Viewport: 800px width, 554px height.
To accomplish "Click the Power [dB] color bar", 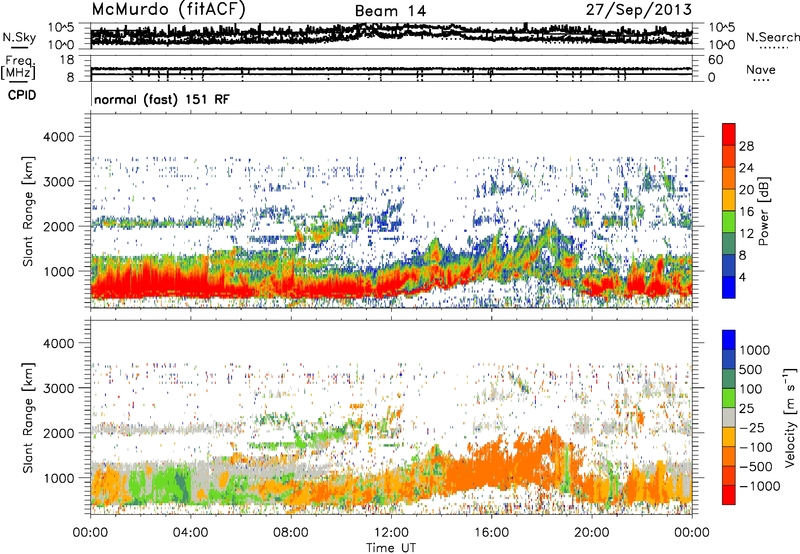I will click(729, 210).
